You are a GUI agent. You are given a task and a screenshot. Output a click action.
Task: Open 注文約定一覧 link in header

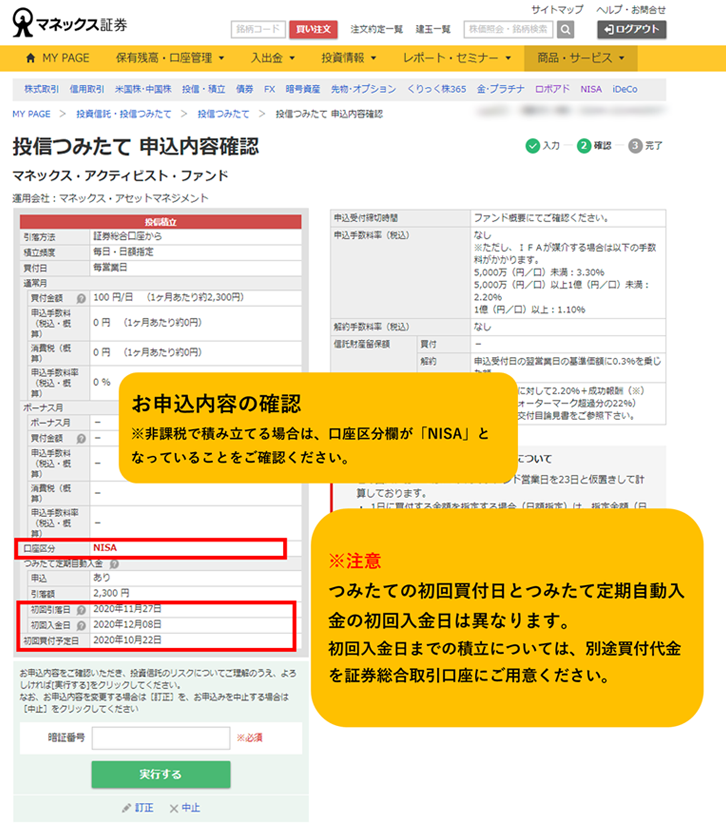376,29
